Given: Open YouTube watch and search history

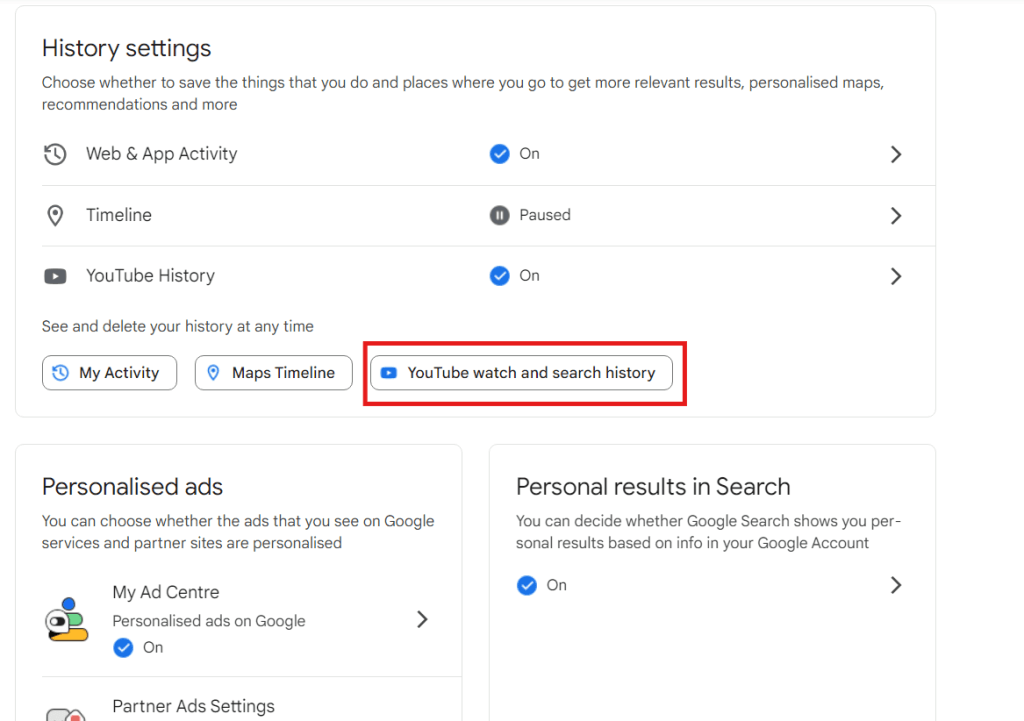Looking at the screenshot, I should pos(522,372).
